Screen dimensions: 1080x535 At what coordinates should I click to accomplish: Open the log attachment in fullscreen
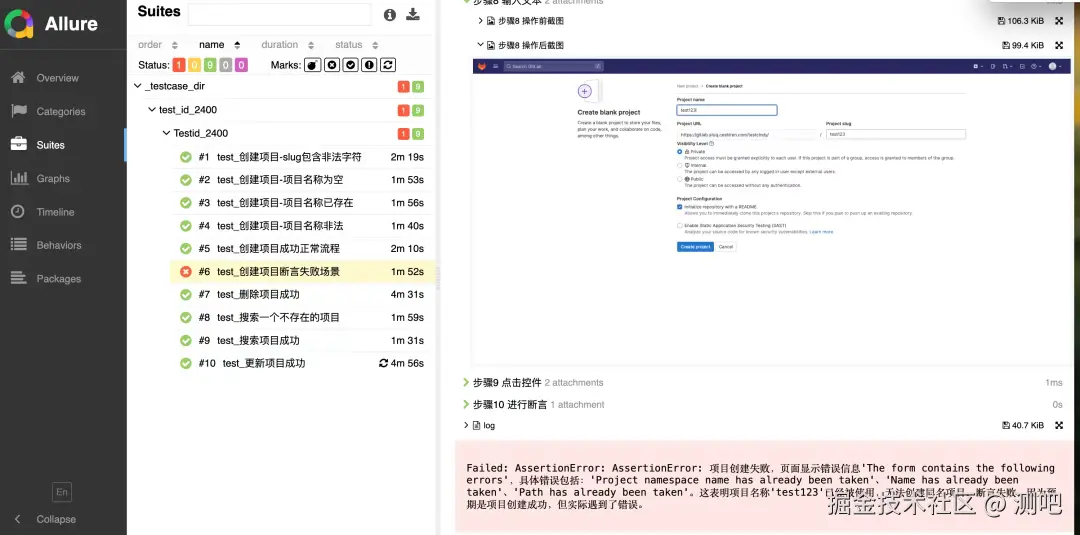coord(1059,426)
